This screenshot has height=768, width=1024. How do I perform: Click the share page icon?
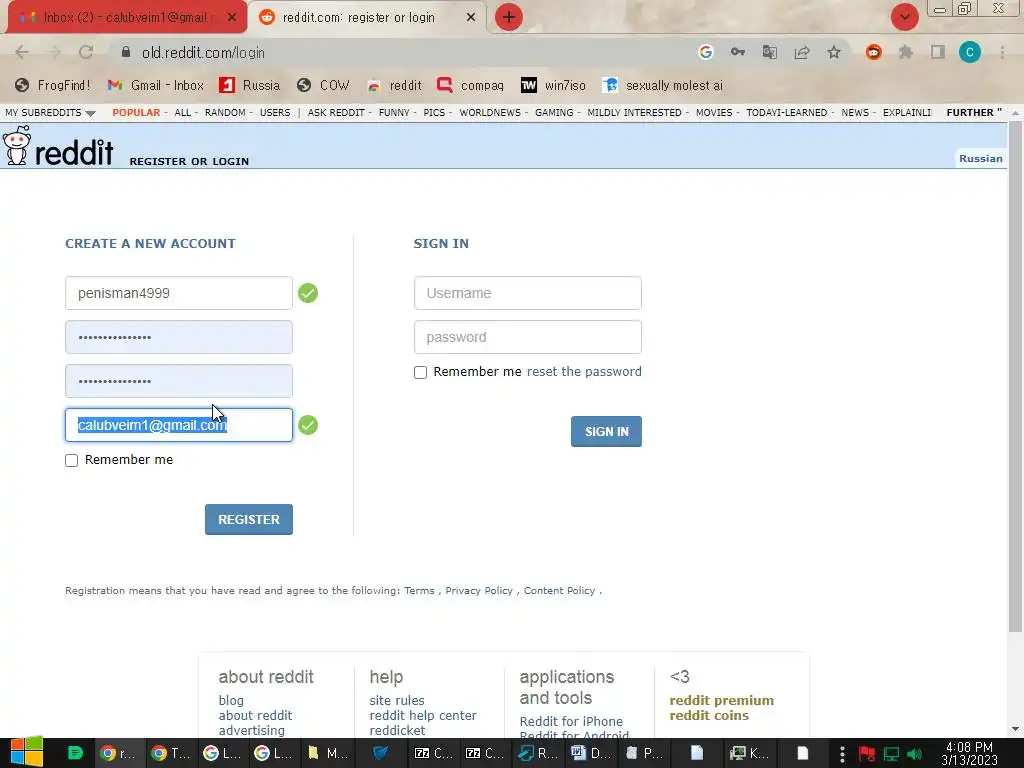(x=802, y=52)
